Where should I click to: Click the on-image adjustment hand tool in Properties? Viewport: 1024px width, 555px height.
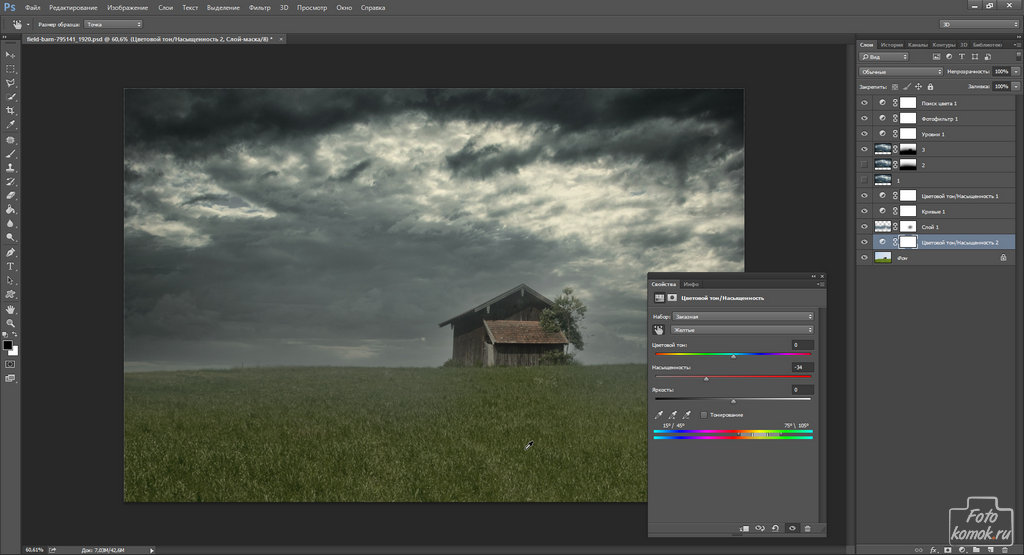coord(658,330)
